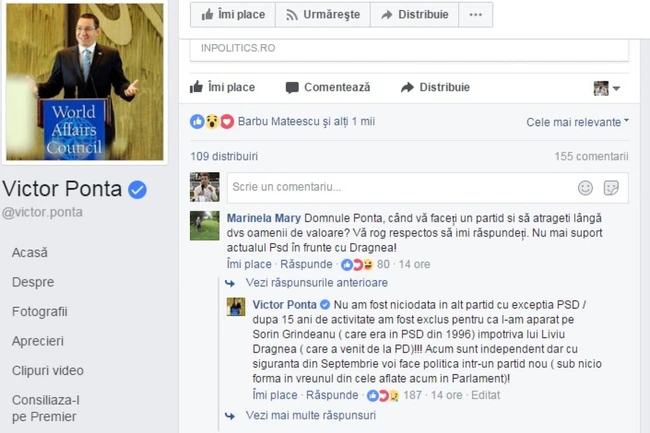
Task: Click the post reactions emoji icons
Action: (212, 121)
